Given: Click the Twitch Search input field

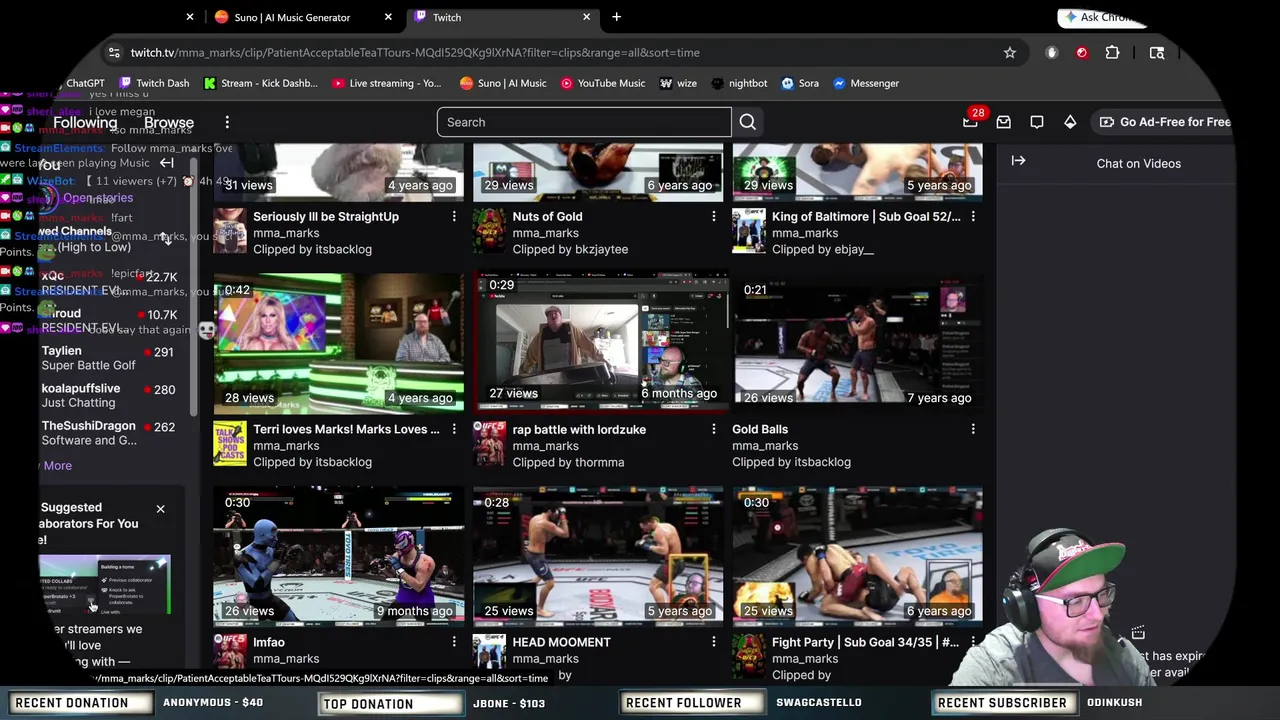Looking at the screenshot, I should tap(584, 122).
